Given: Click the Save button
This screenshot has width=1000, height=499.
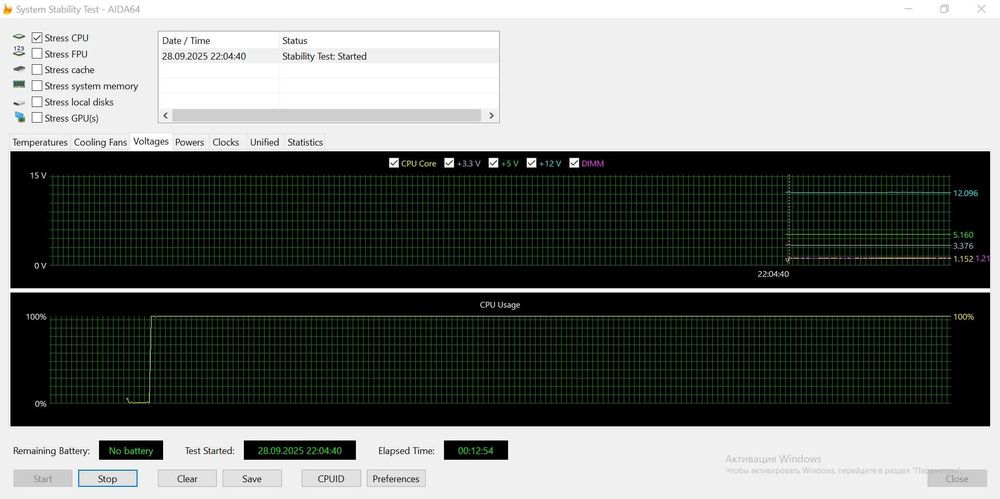Looking at the screenshot, I should pos(252,479).
